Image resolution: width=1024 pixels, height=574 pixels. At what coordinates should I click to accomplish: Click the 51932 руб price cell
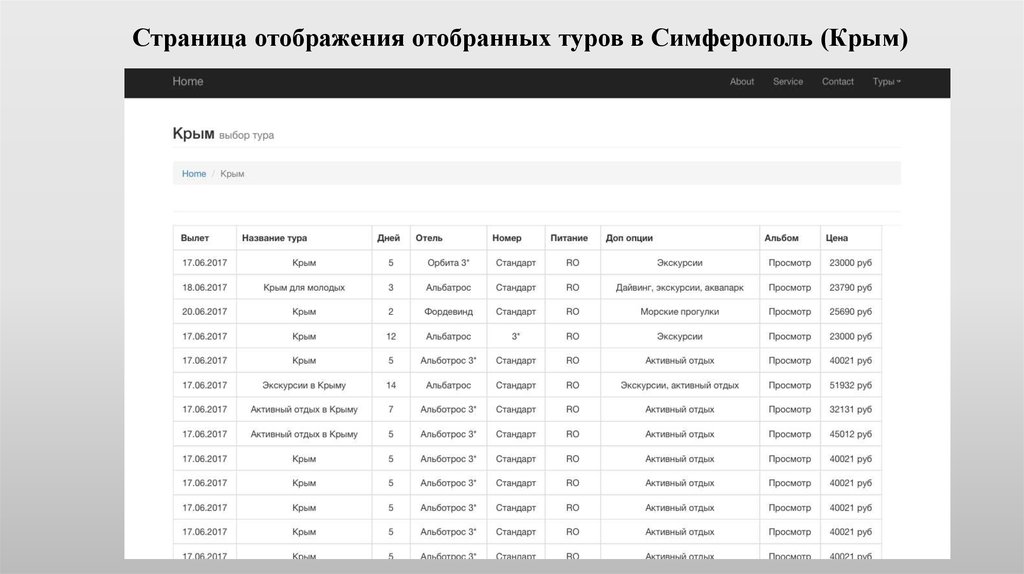click(850, 385)
